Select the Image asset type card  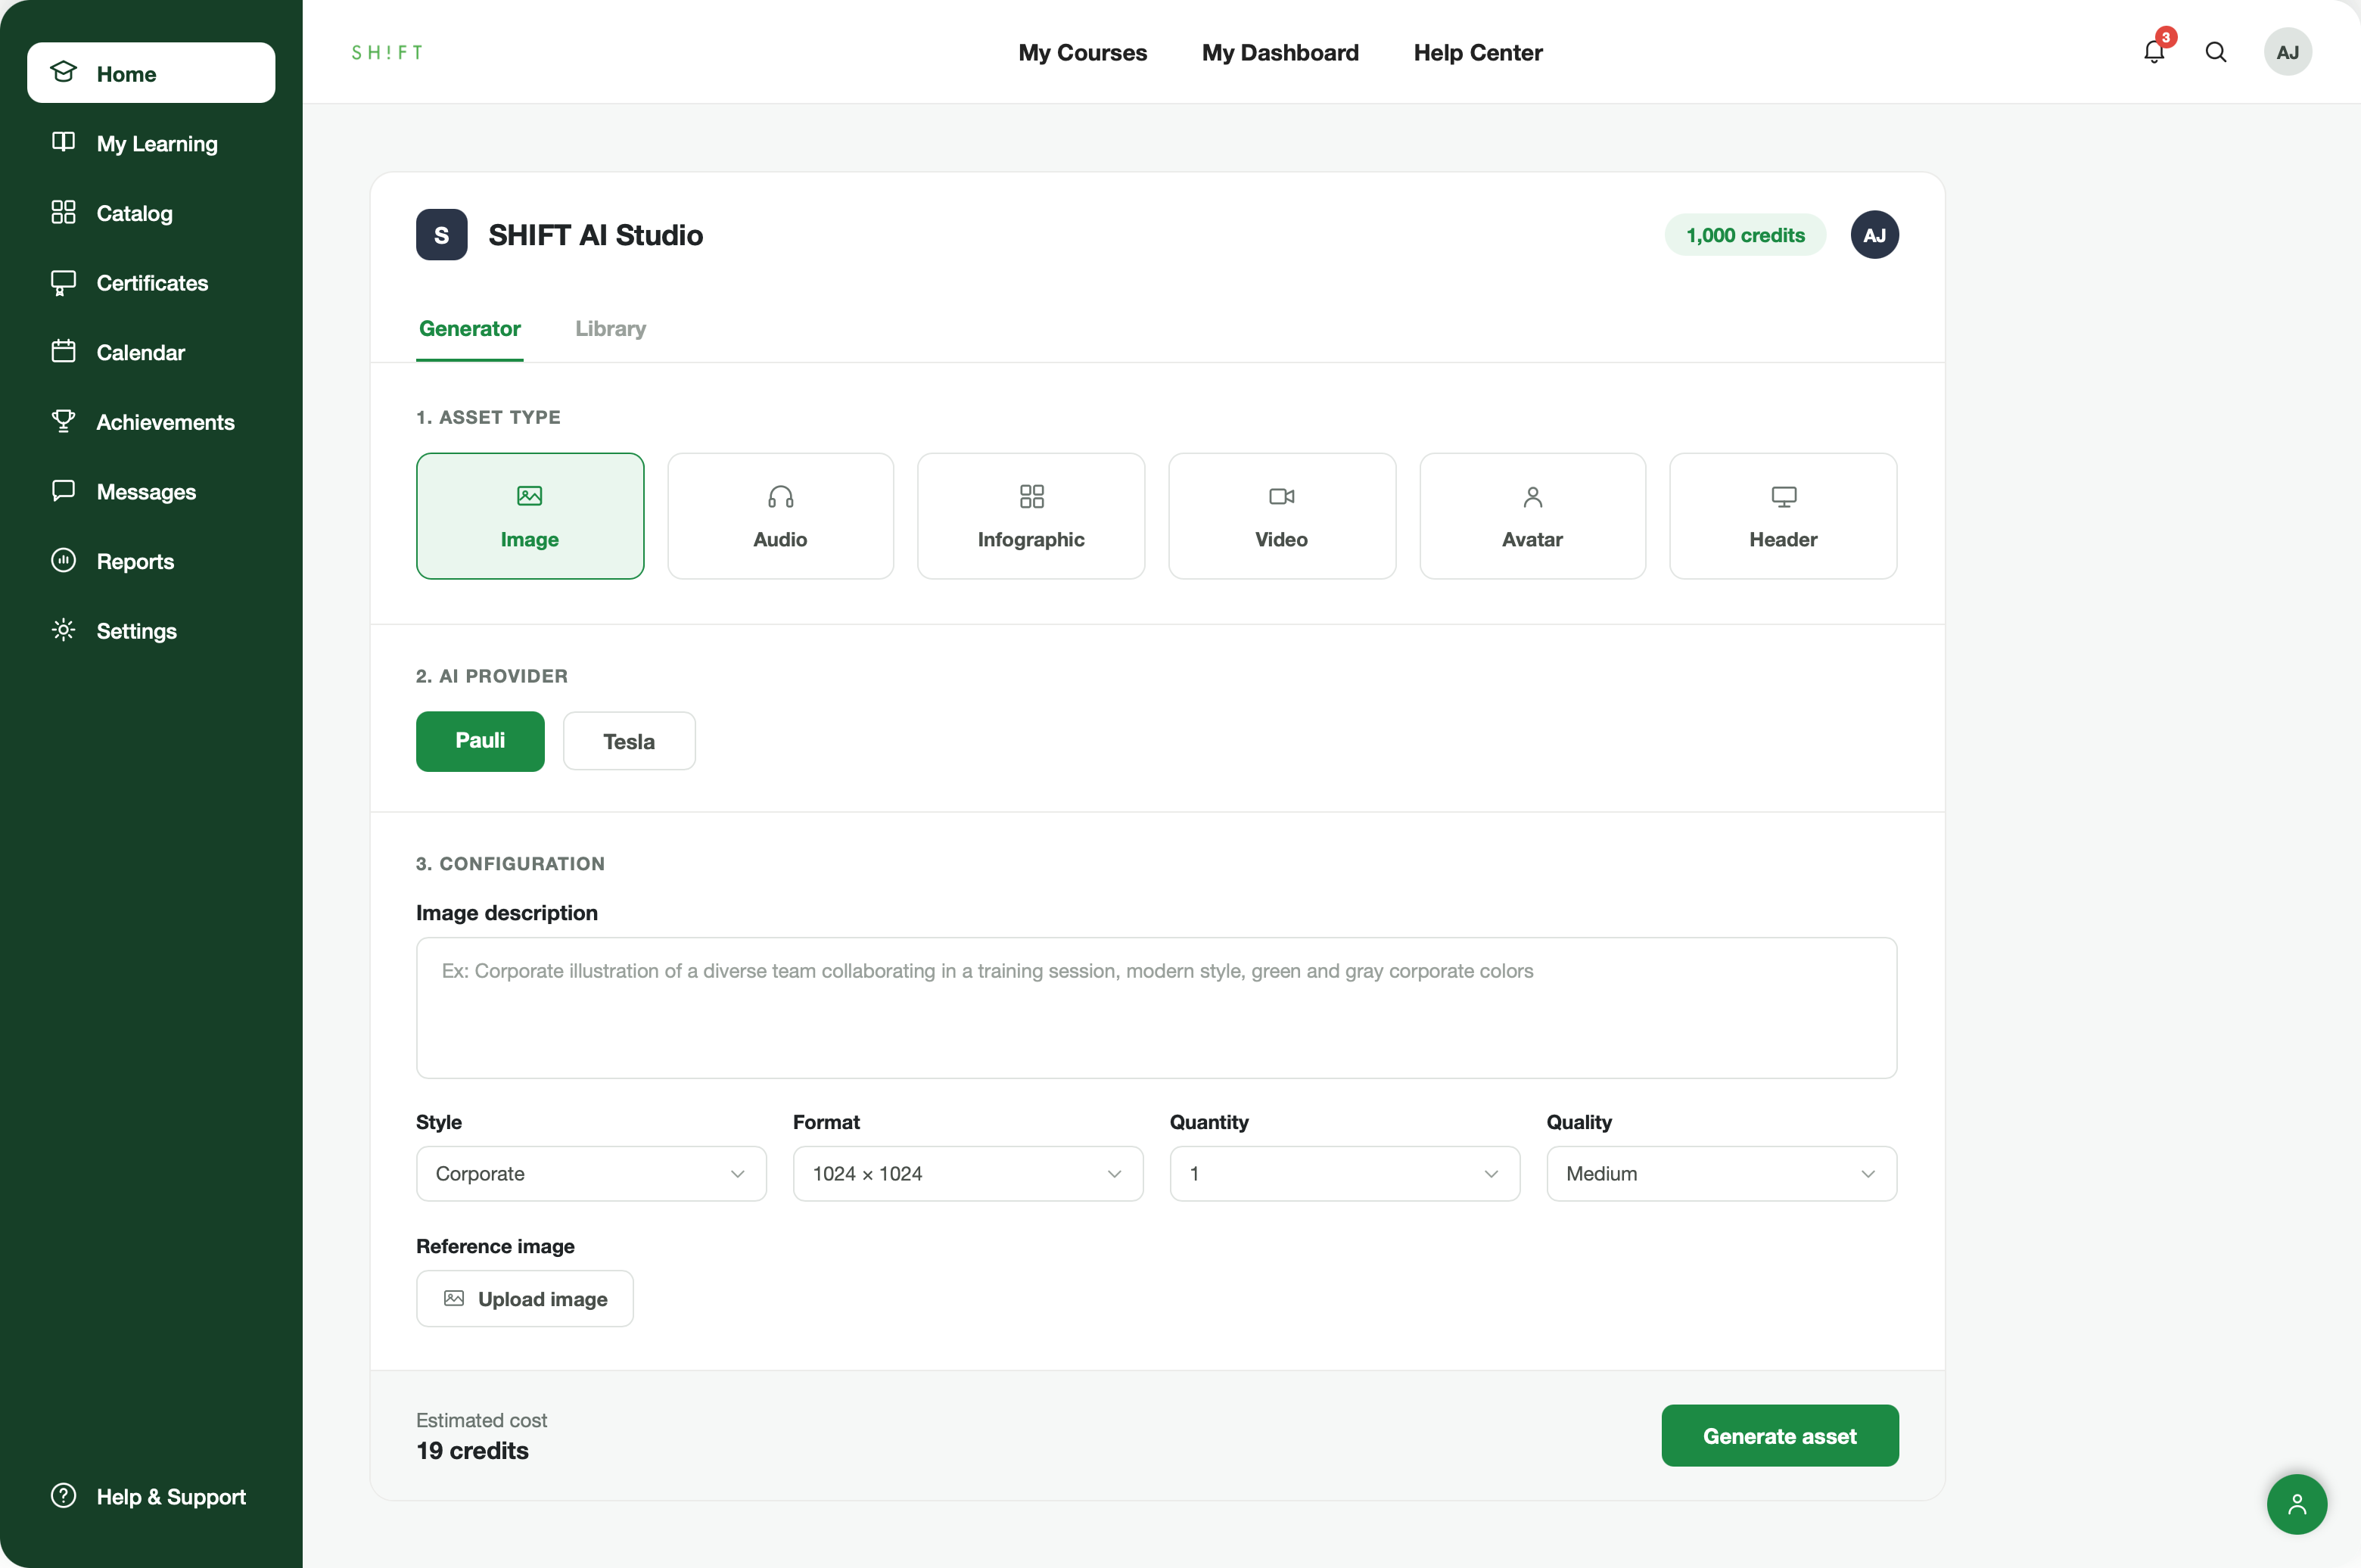click(530, 516)
